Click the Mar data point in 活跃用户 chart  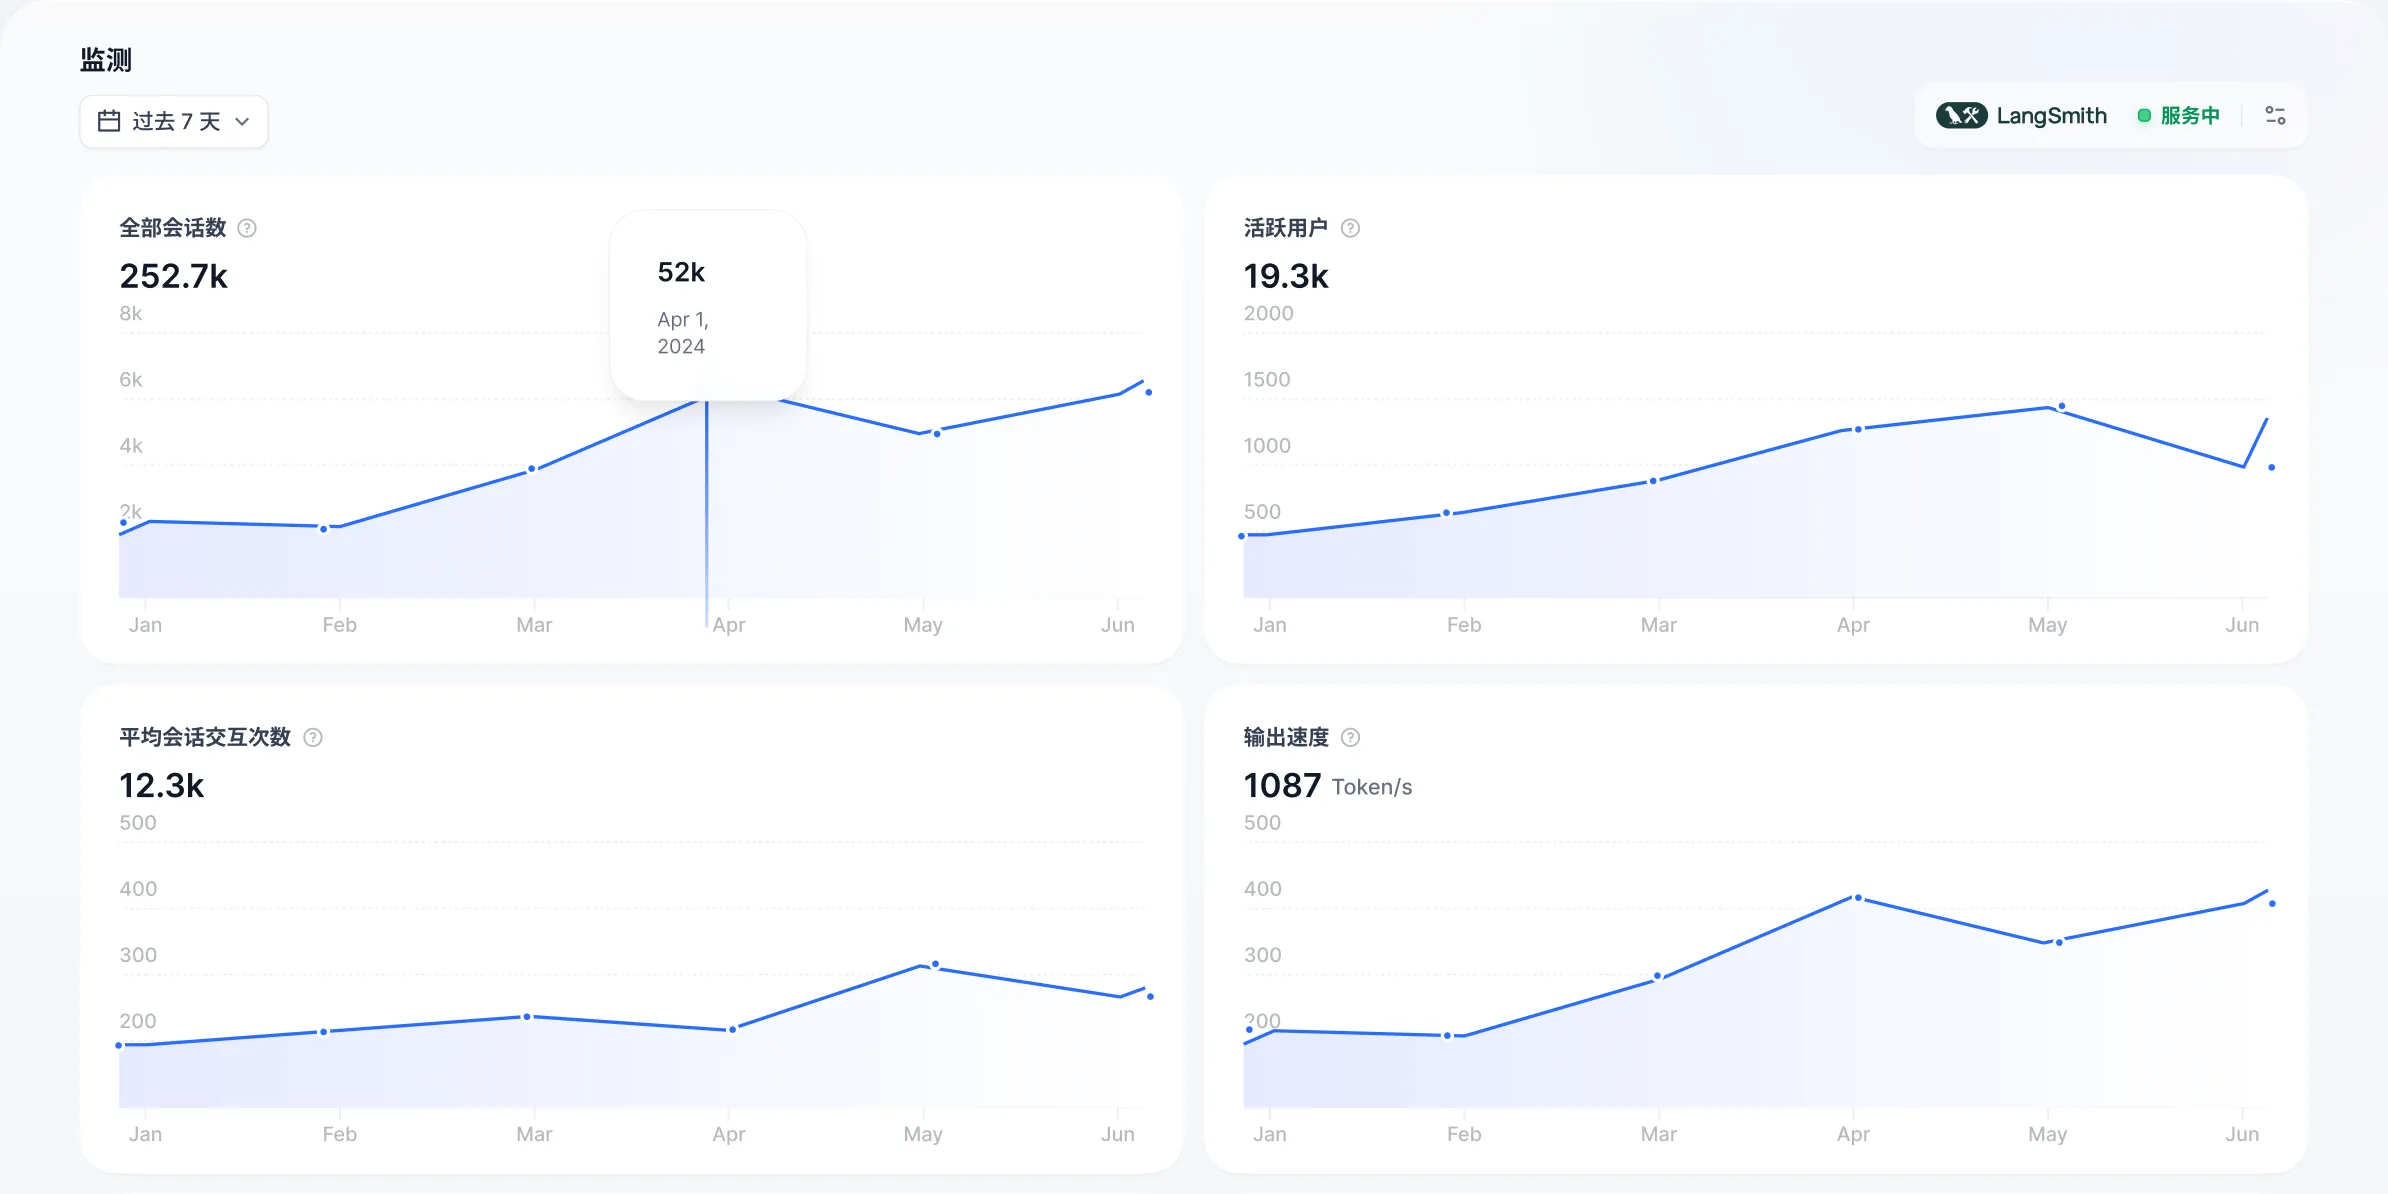(1654, 481)
